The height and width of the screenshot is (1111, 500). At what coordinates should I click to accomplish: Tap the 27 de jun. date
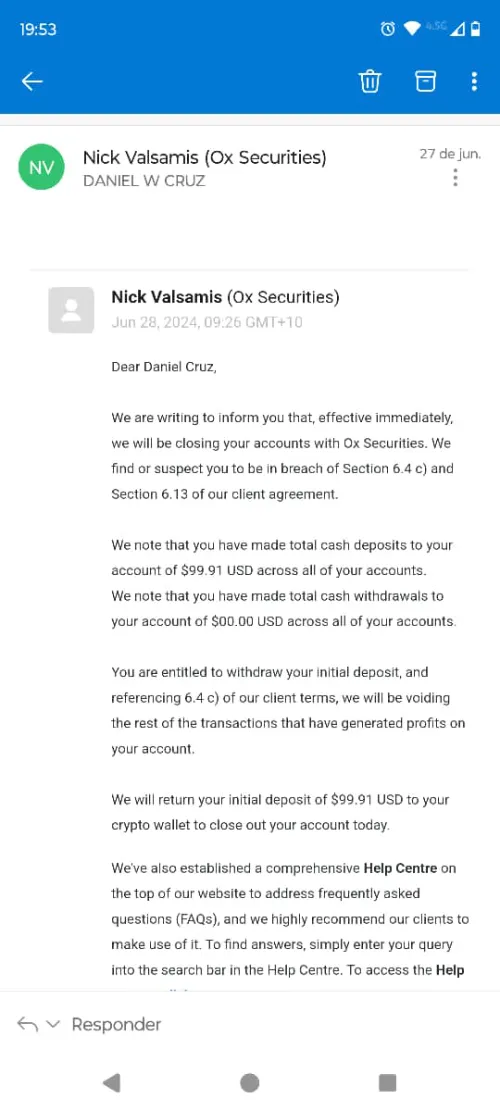[450, 154]
